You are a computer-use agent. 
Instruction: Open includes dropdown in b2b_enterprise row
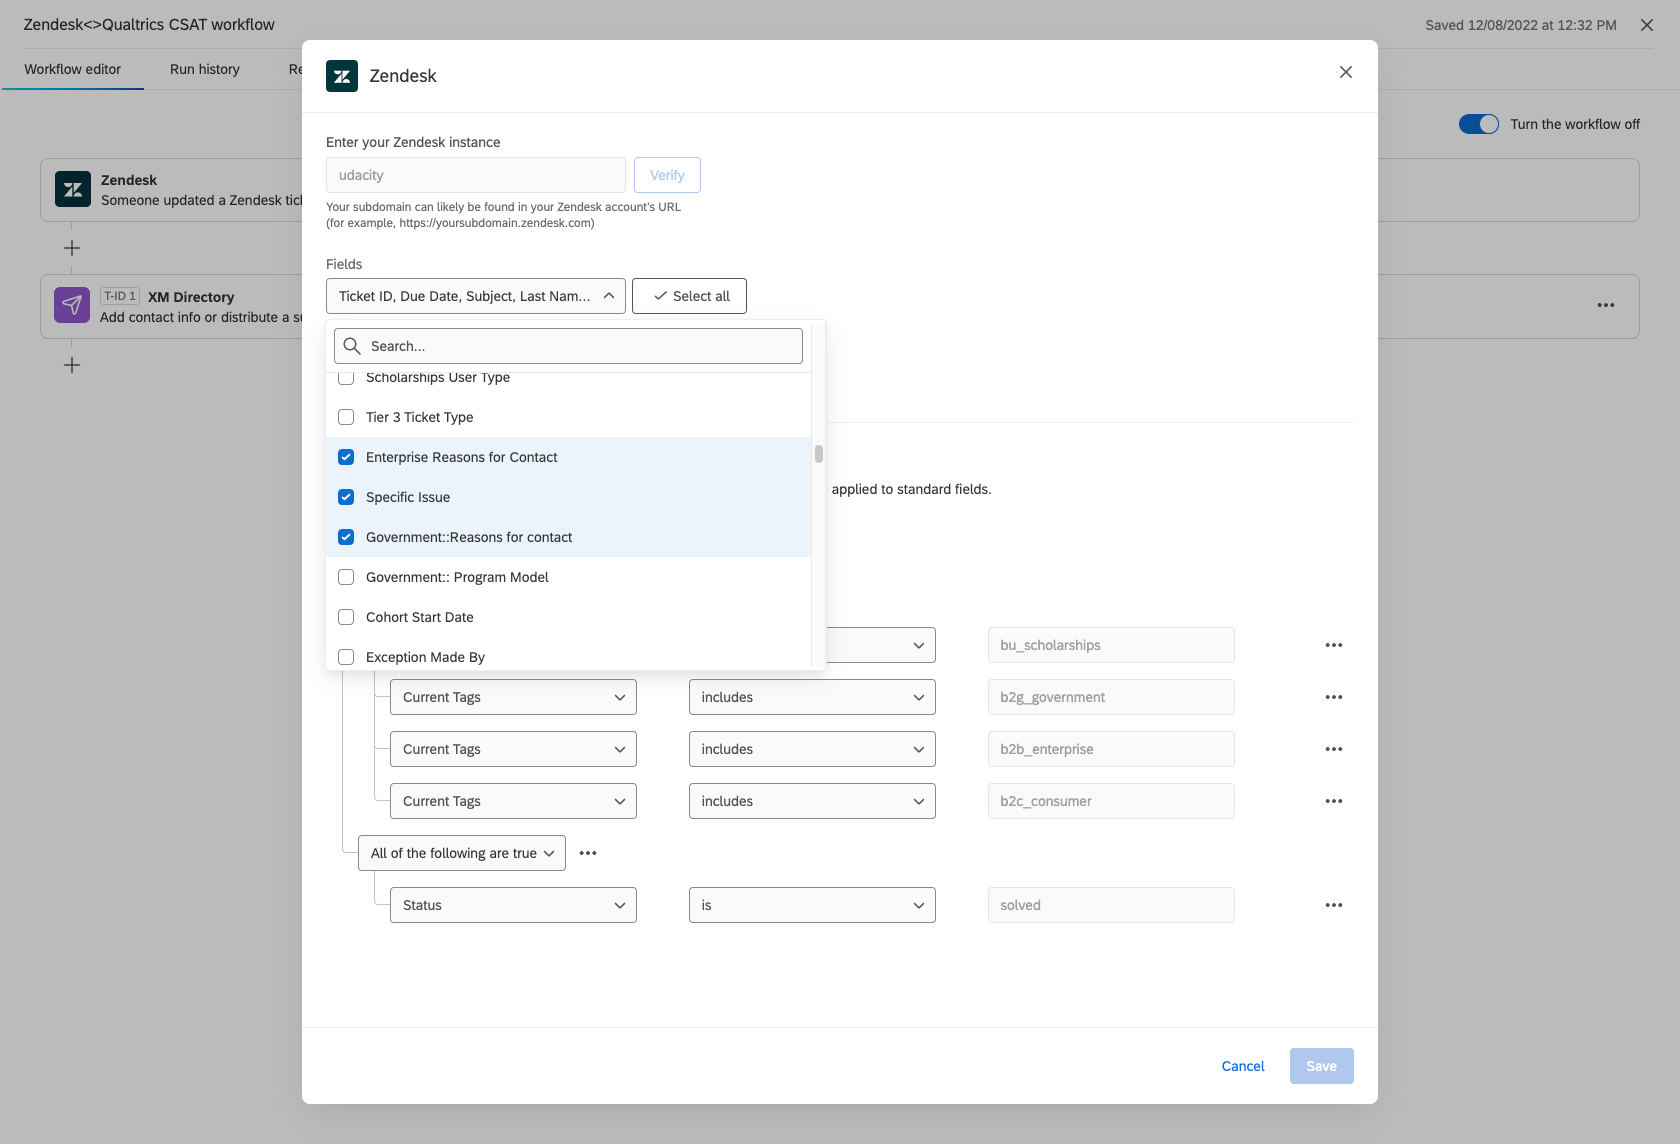point(812,749)
